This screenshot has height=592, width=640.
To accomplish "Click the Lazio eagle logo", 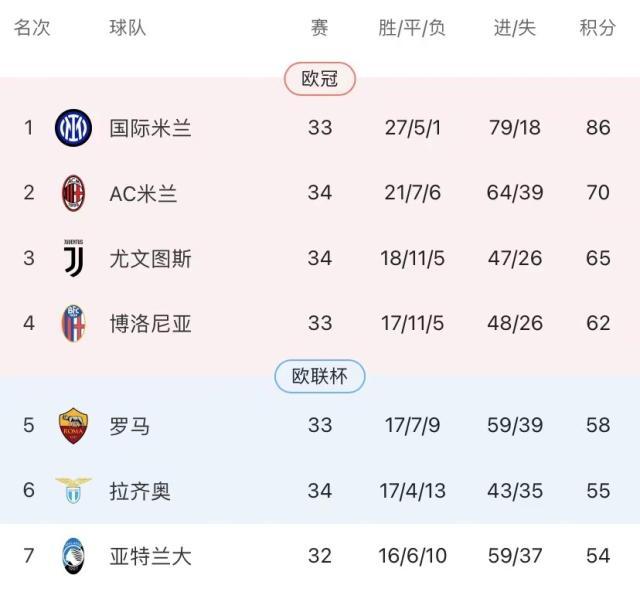I will point(73,490).
